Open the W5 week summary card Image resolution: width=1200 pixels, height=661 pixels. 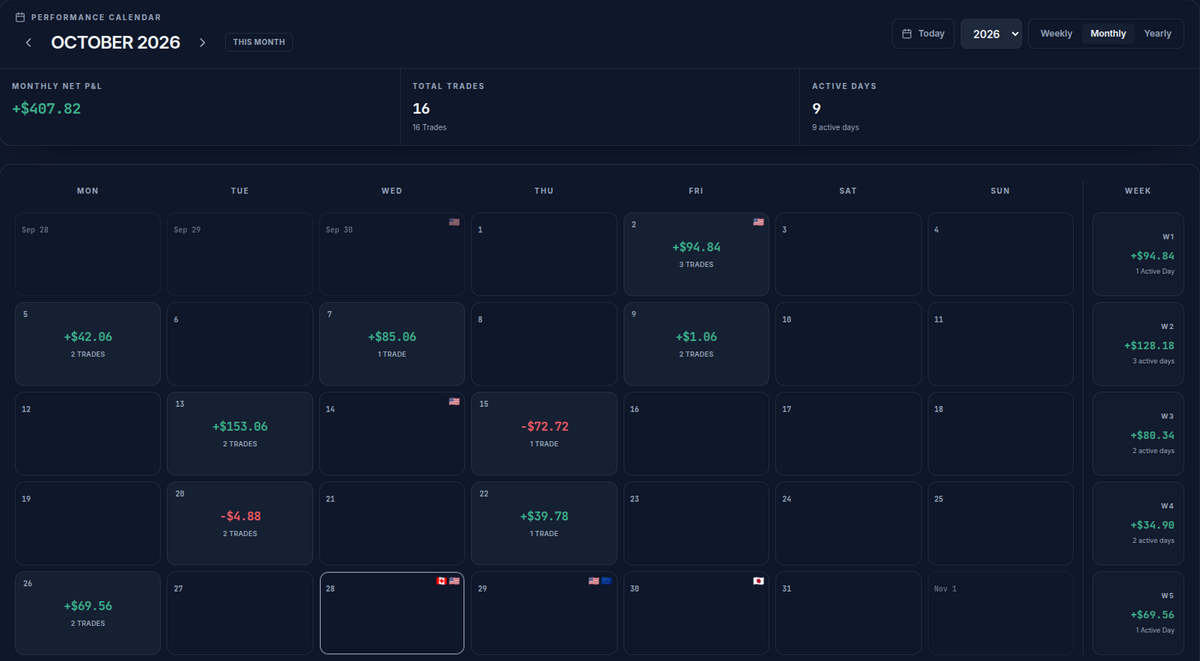click(x=1138, y=613)
